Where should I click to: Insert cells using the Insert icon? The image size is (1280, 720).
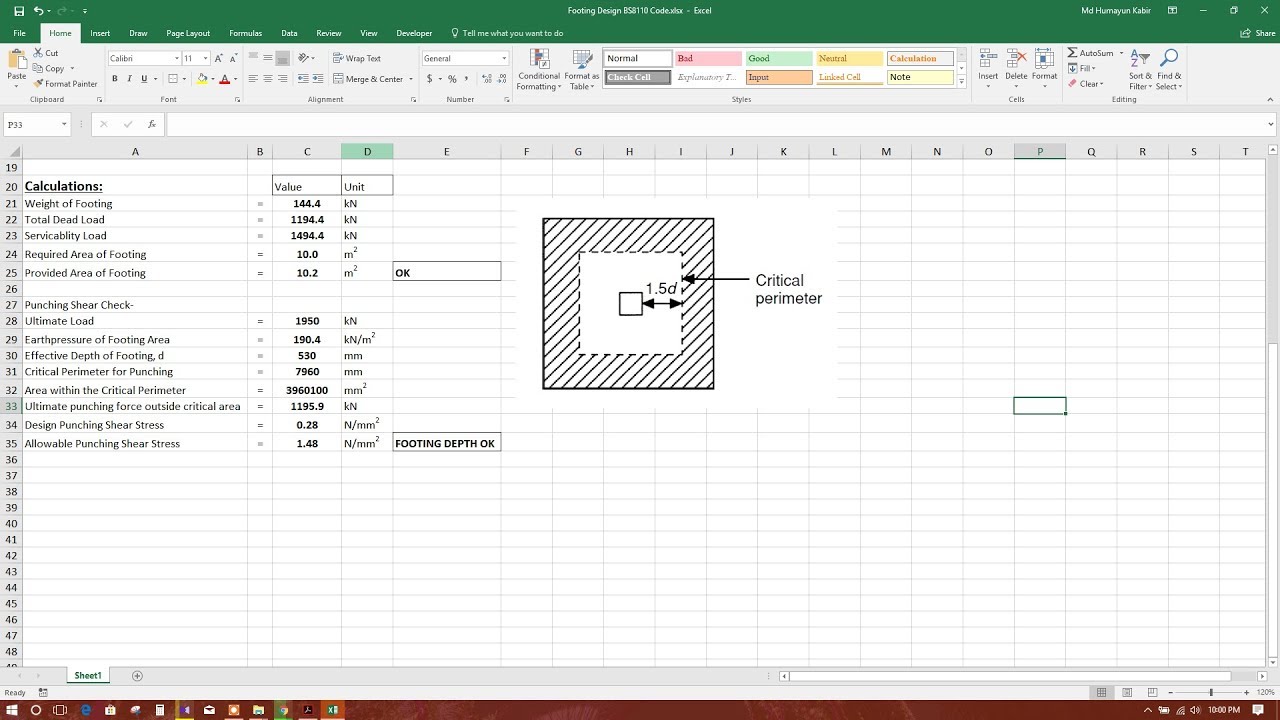click(987, 65)
